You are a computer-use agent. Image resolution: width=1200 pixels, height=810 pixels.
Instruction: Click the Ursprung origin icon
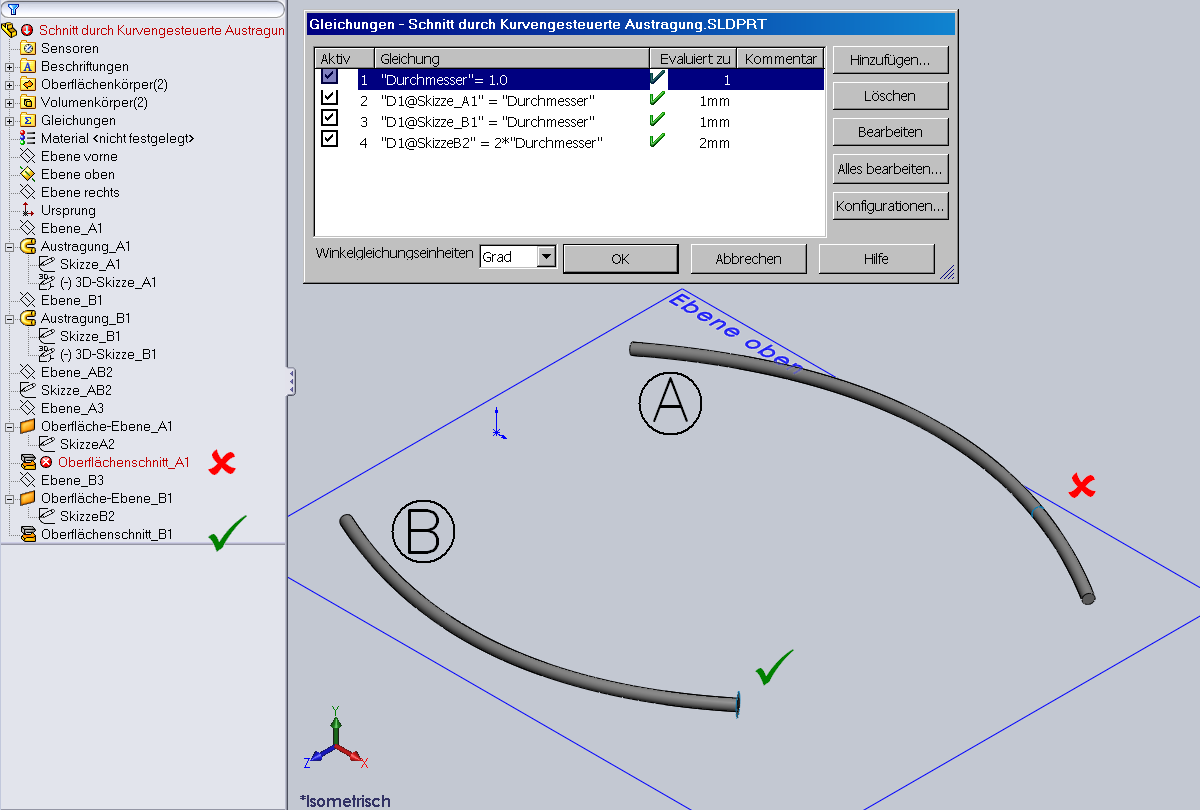click(x=28, y=210)
